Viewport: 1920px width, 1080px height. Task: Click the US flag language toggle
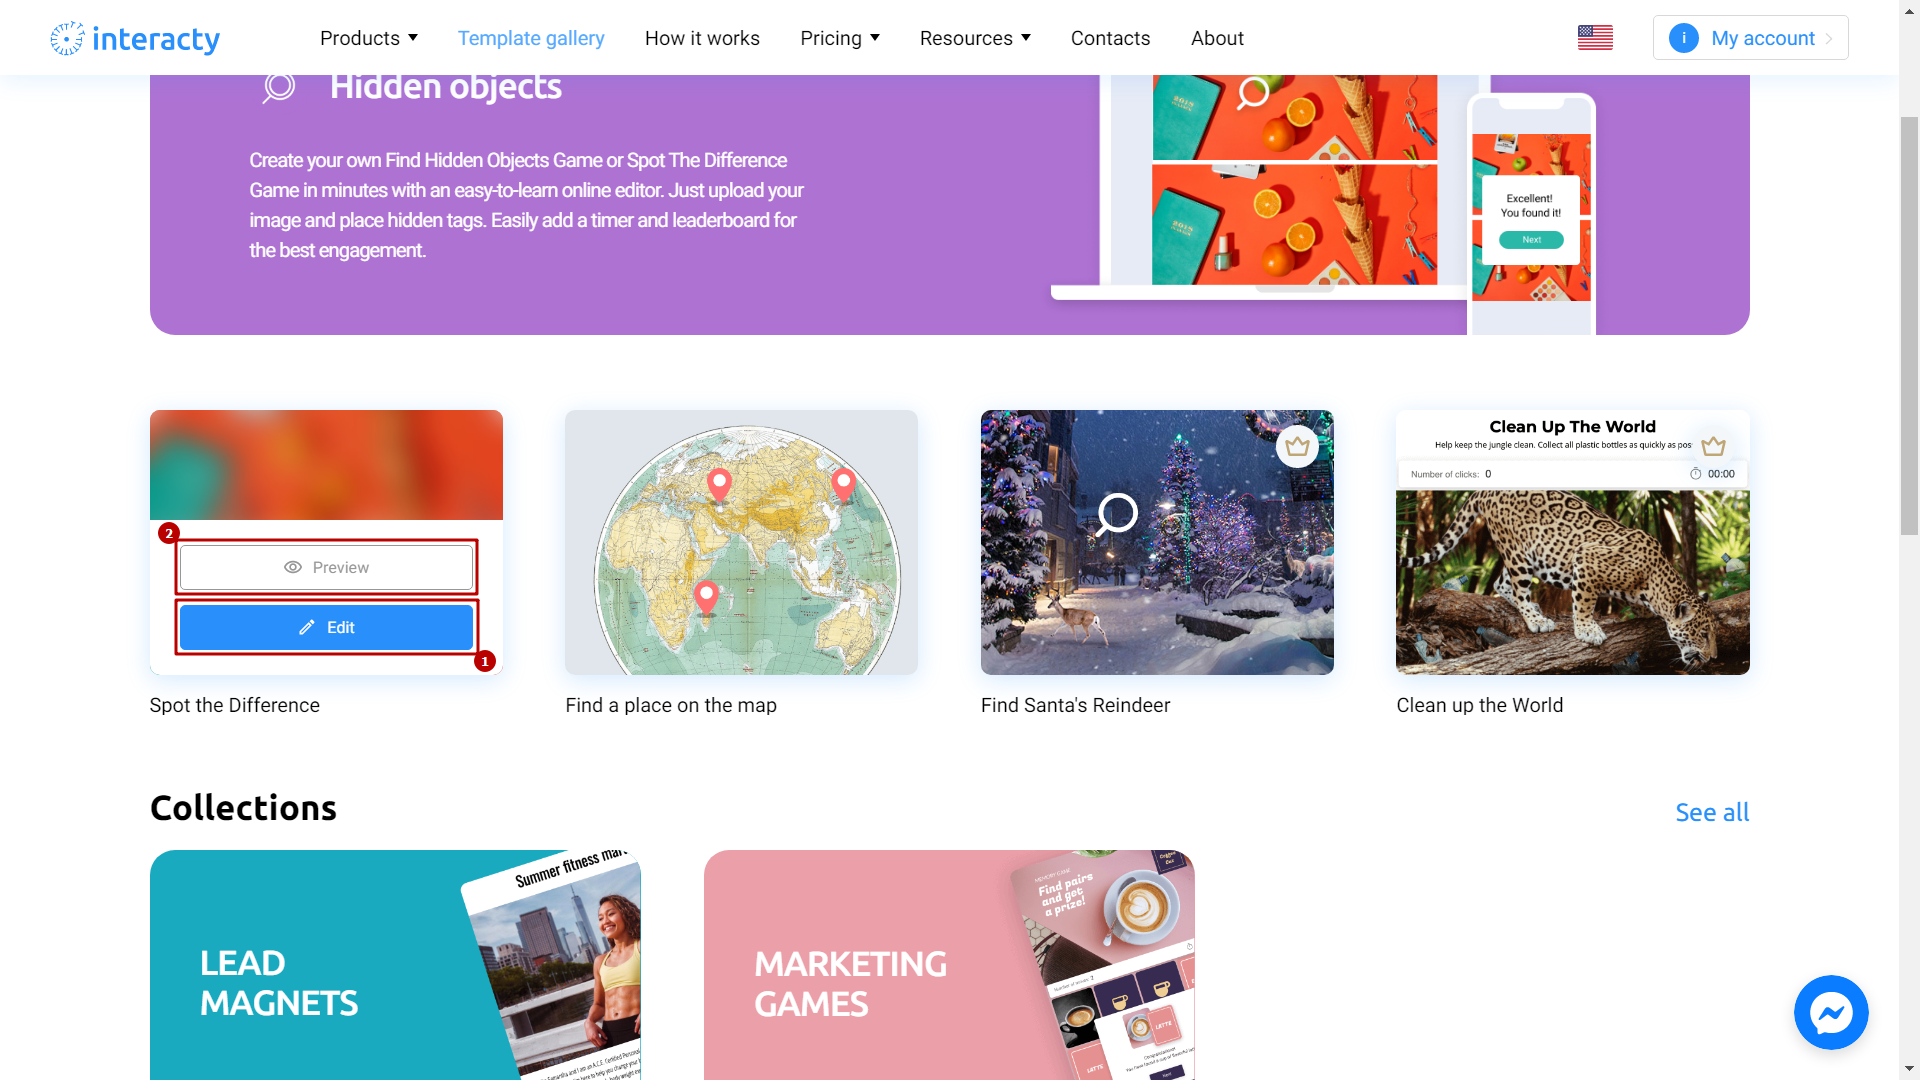point(1596,36)
